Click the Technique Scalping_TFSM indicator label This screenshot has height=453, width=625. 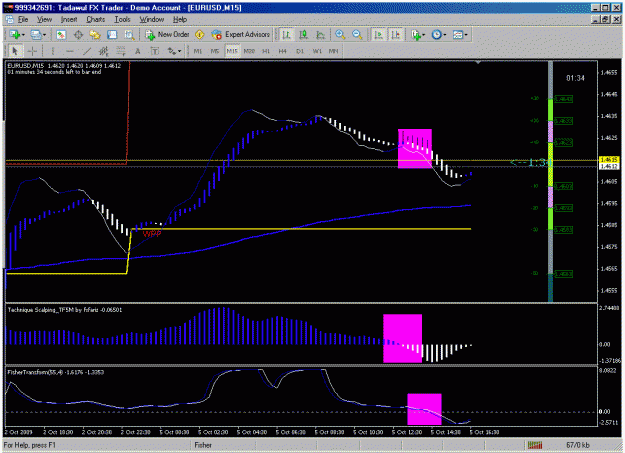(65, 309)
